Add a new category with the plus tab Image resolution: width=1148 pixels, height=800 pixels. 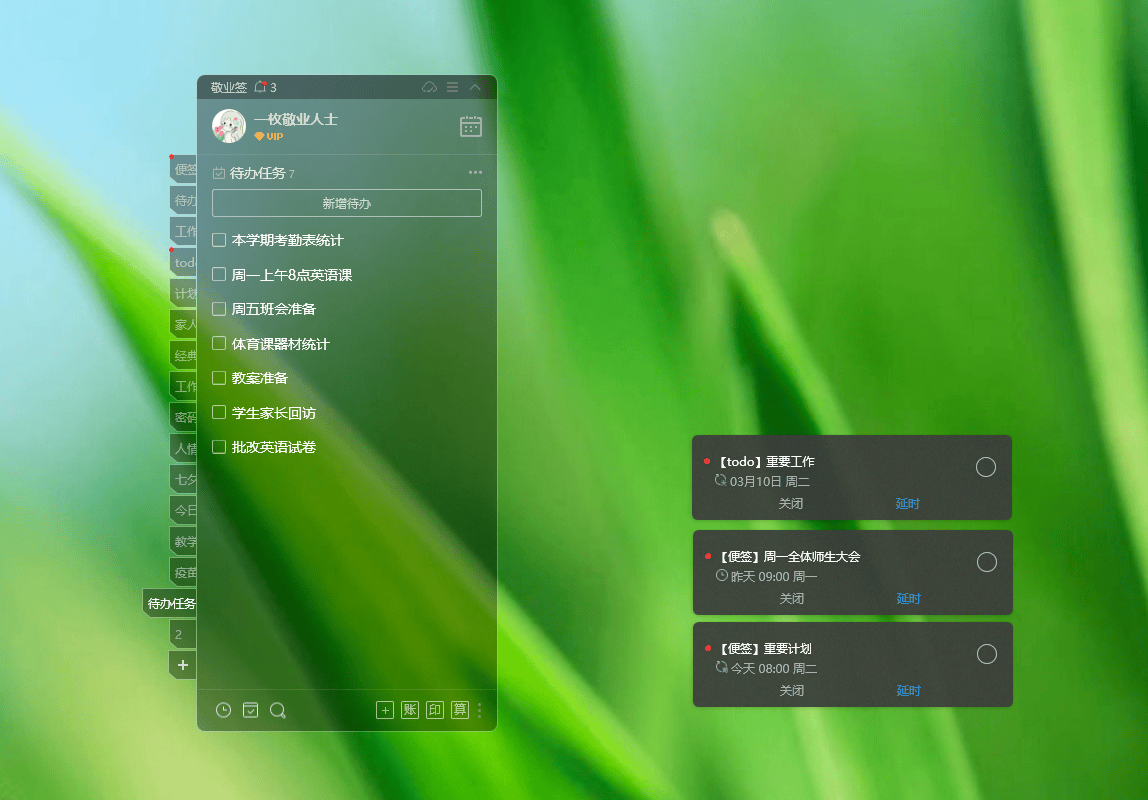pyautogui.click(x=183, y=665)
